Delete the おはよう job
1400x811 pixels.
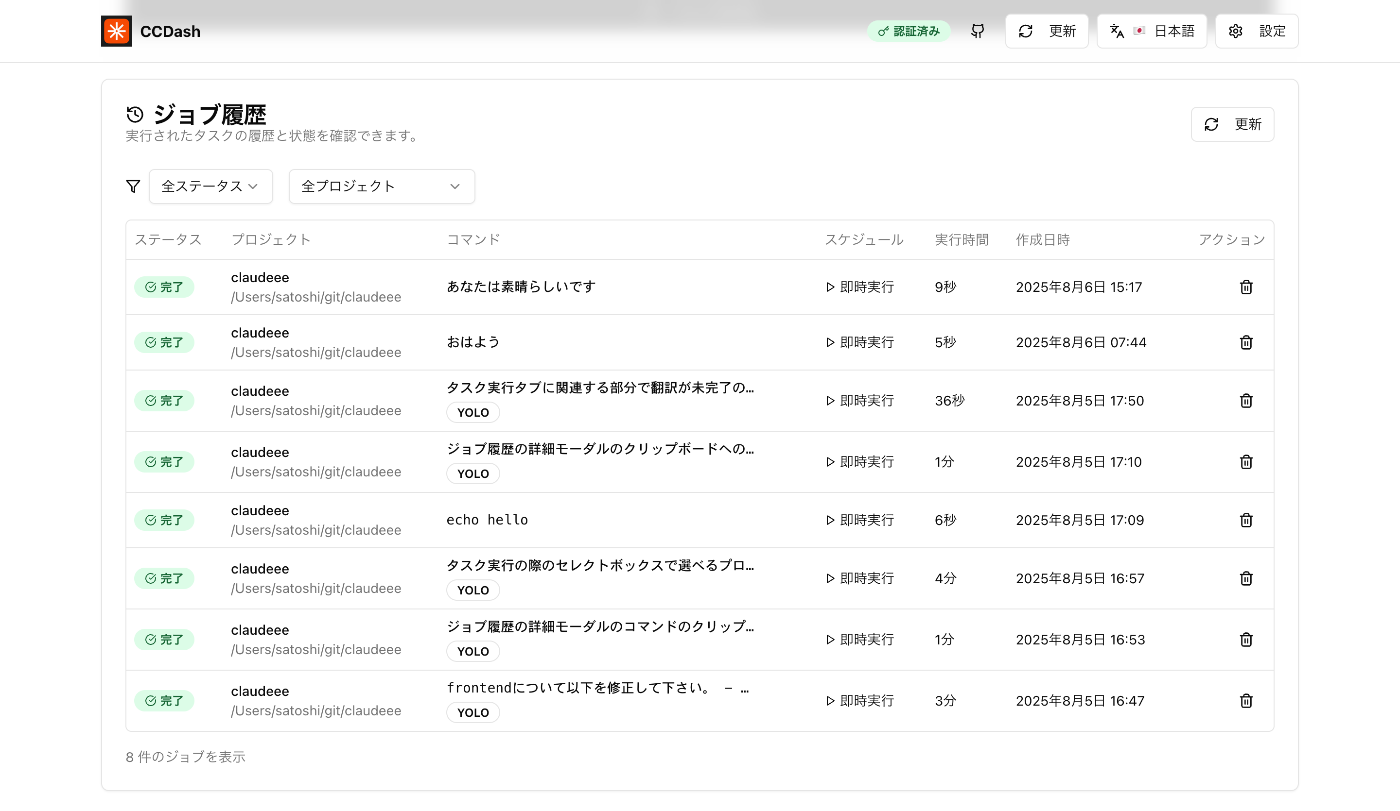tap(1246, 342)
